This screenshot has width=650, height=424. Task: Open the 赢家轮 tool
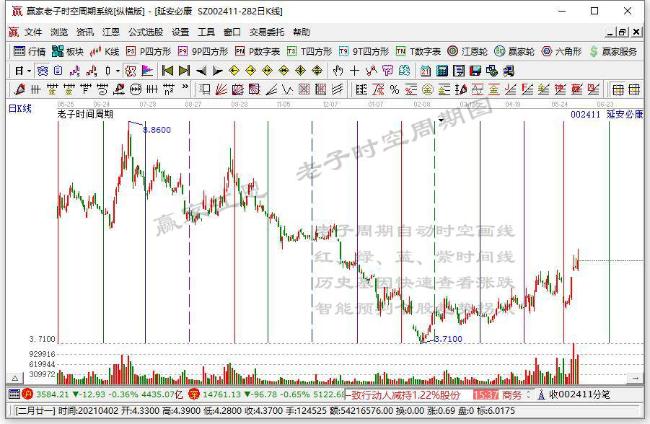[514, 51]
